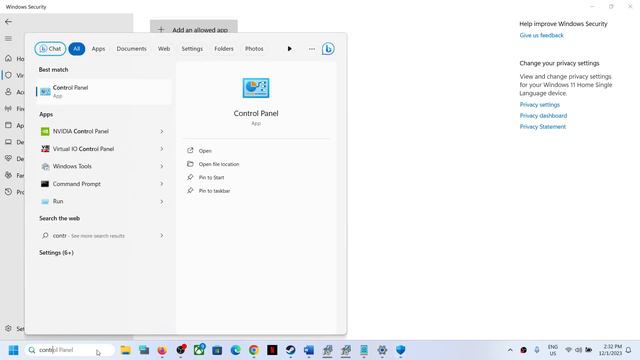The width and height of the screenshot is (640, 360).
Task: Open Microsoft Word from taskbar
Action: pyautogui.click(x=309, y=350)
